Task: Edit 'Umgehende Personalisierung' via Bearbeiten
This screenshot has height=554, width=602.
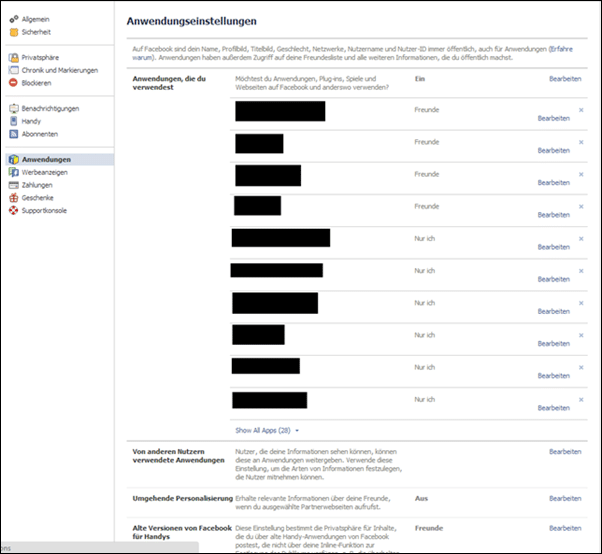Action: click(565, 498)
